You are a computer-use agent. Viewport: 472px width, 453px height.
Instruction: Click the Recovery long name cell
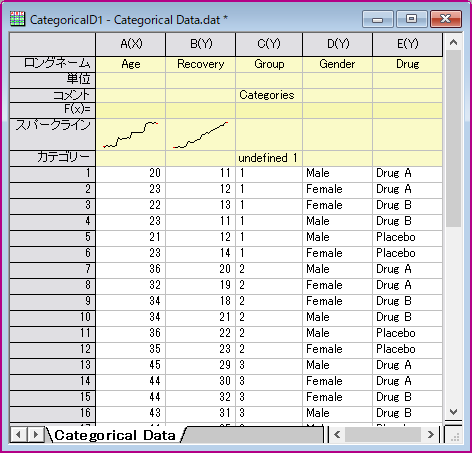tap(201, 64)
